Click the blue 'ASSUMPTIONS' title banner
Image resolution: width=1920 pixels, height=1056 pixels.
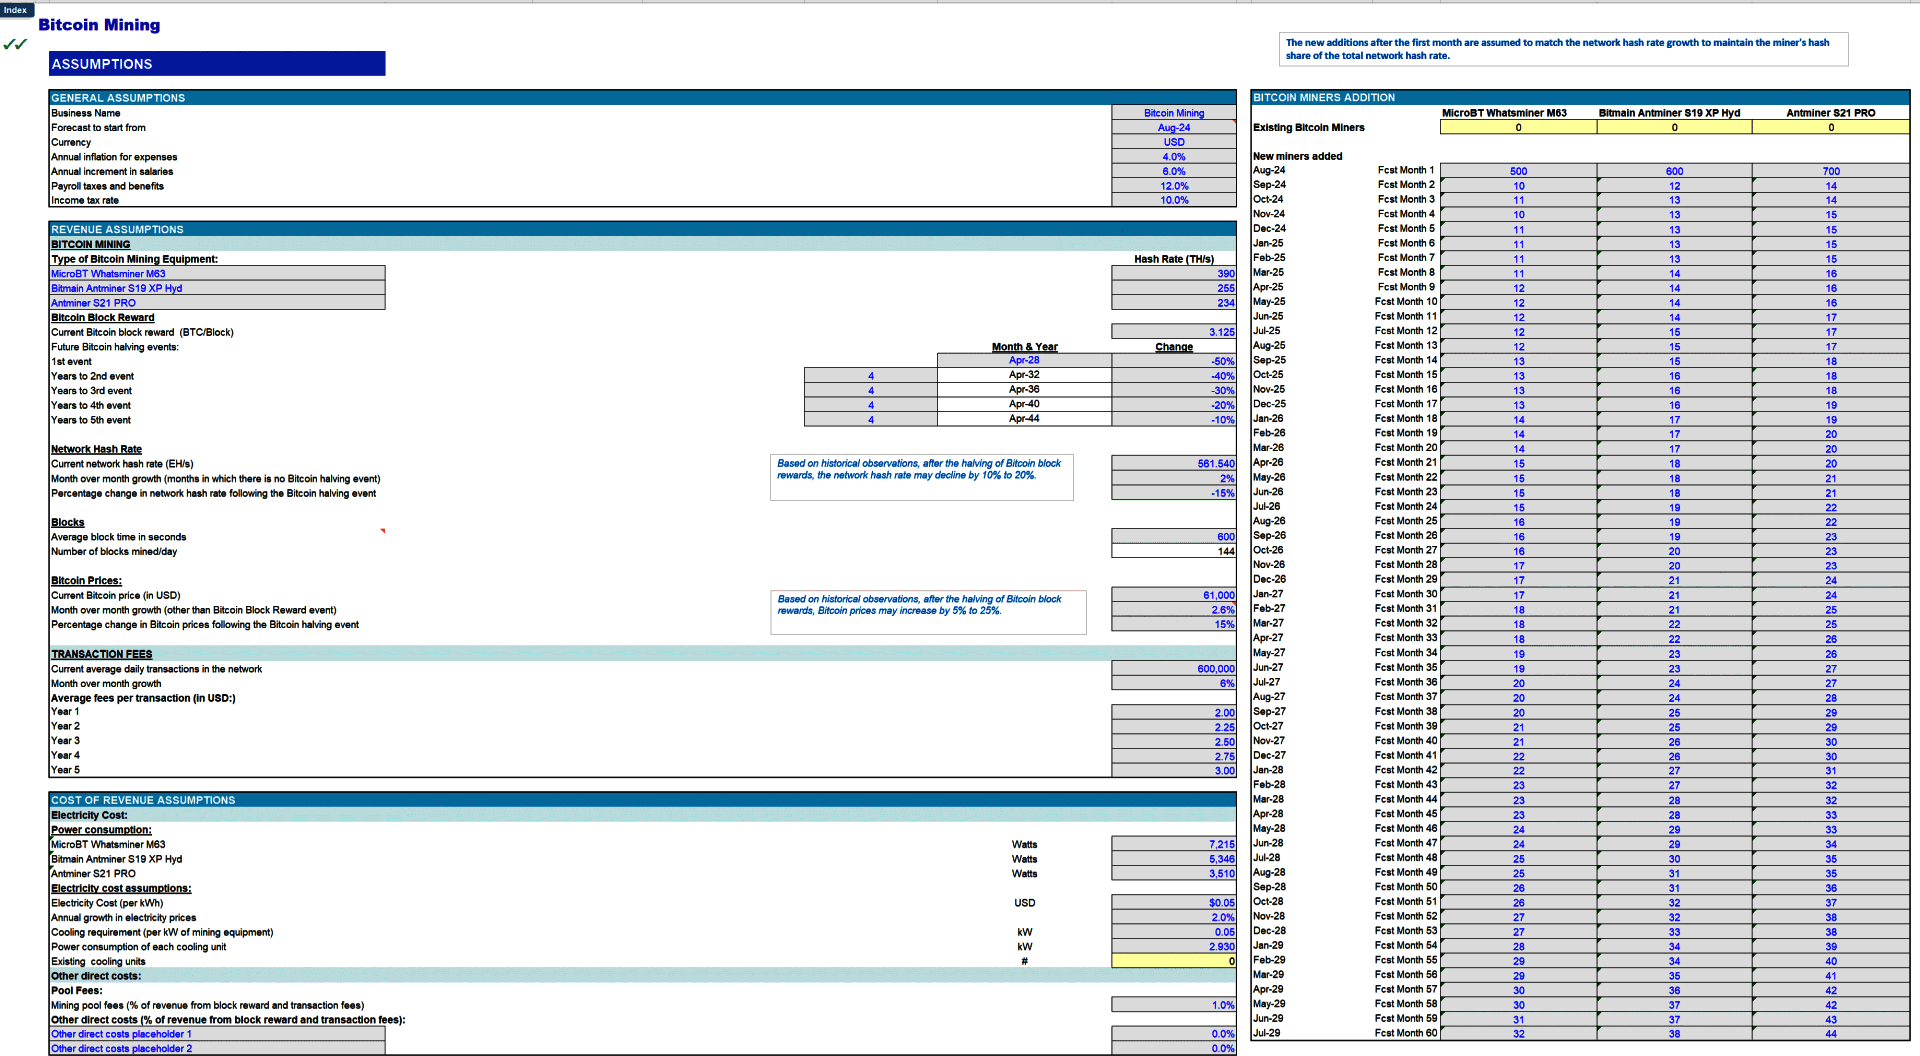click(217, 64)
